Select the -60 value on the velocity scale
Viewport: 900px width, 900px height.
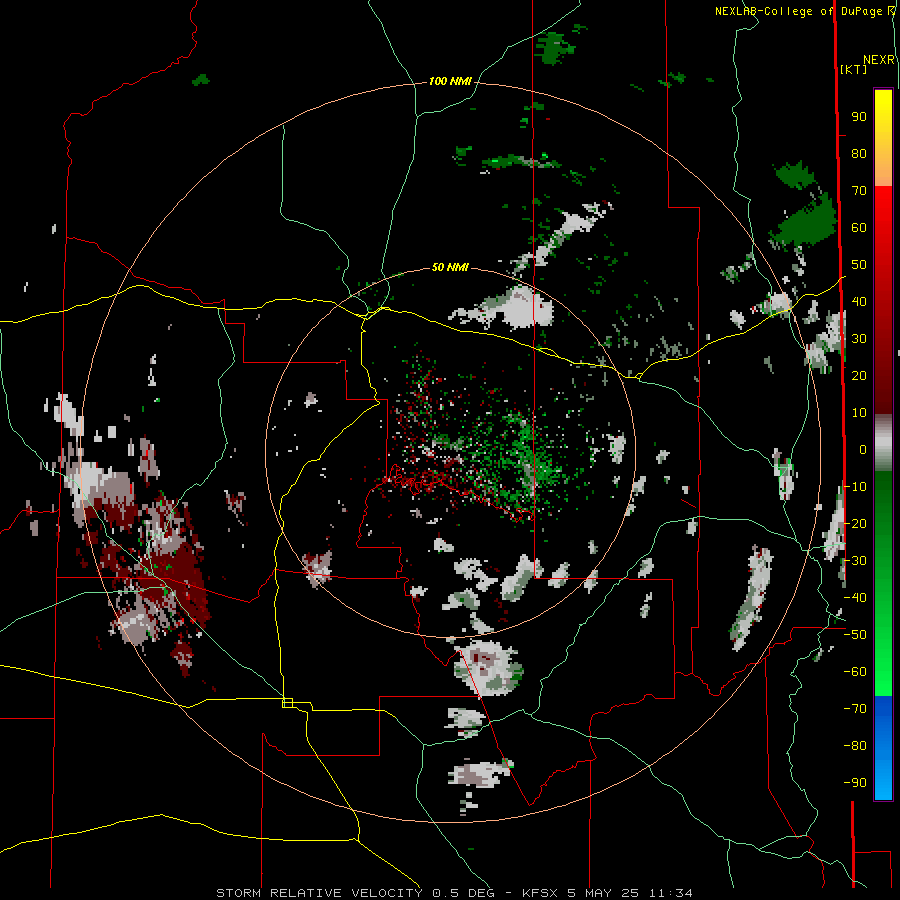point(855,672)
